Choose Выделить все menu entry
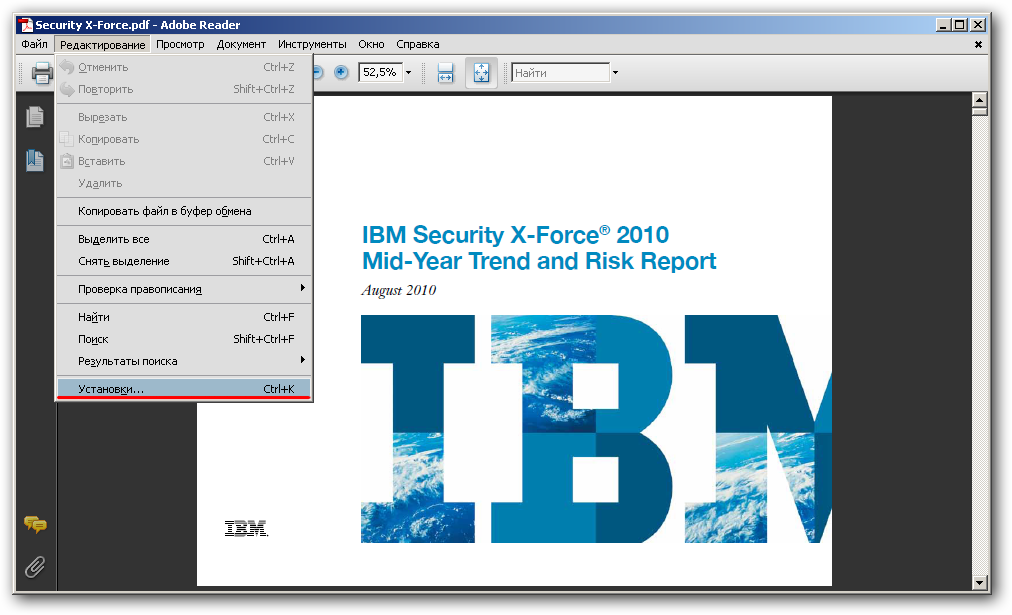This screenshot has width=1012, height=615. (x=184, y=239)
